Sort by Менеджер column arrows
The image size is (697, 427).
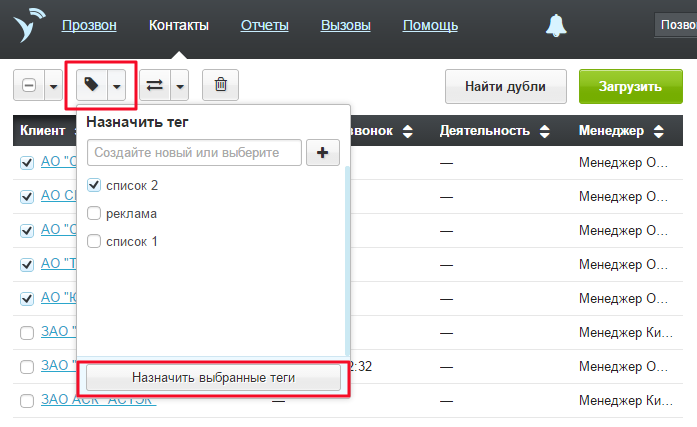[662, 131]
